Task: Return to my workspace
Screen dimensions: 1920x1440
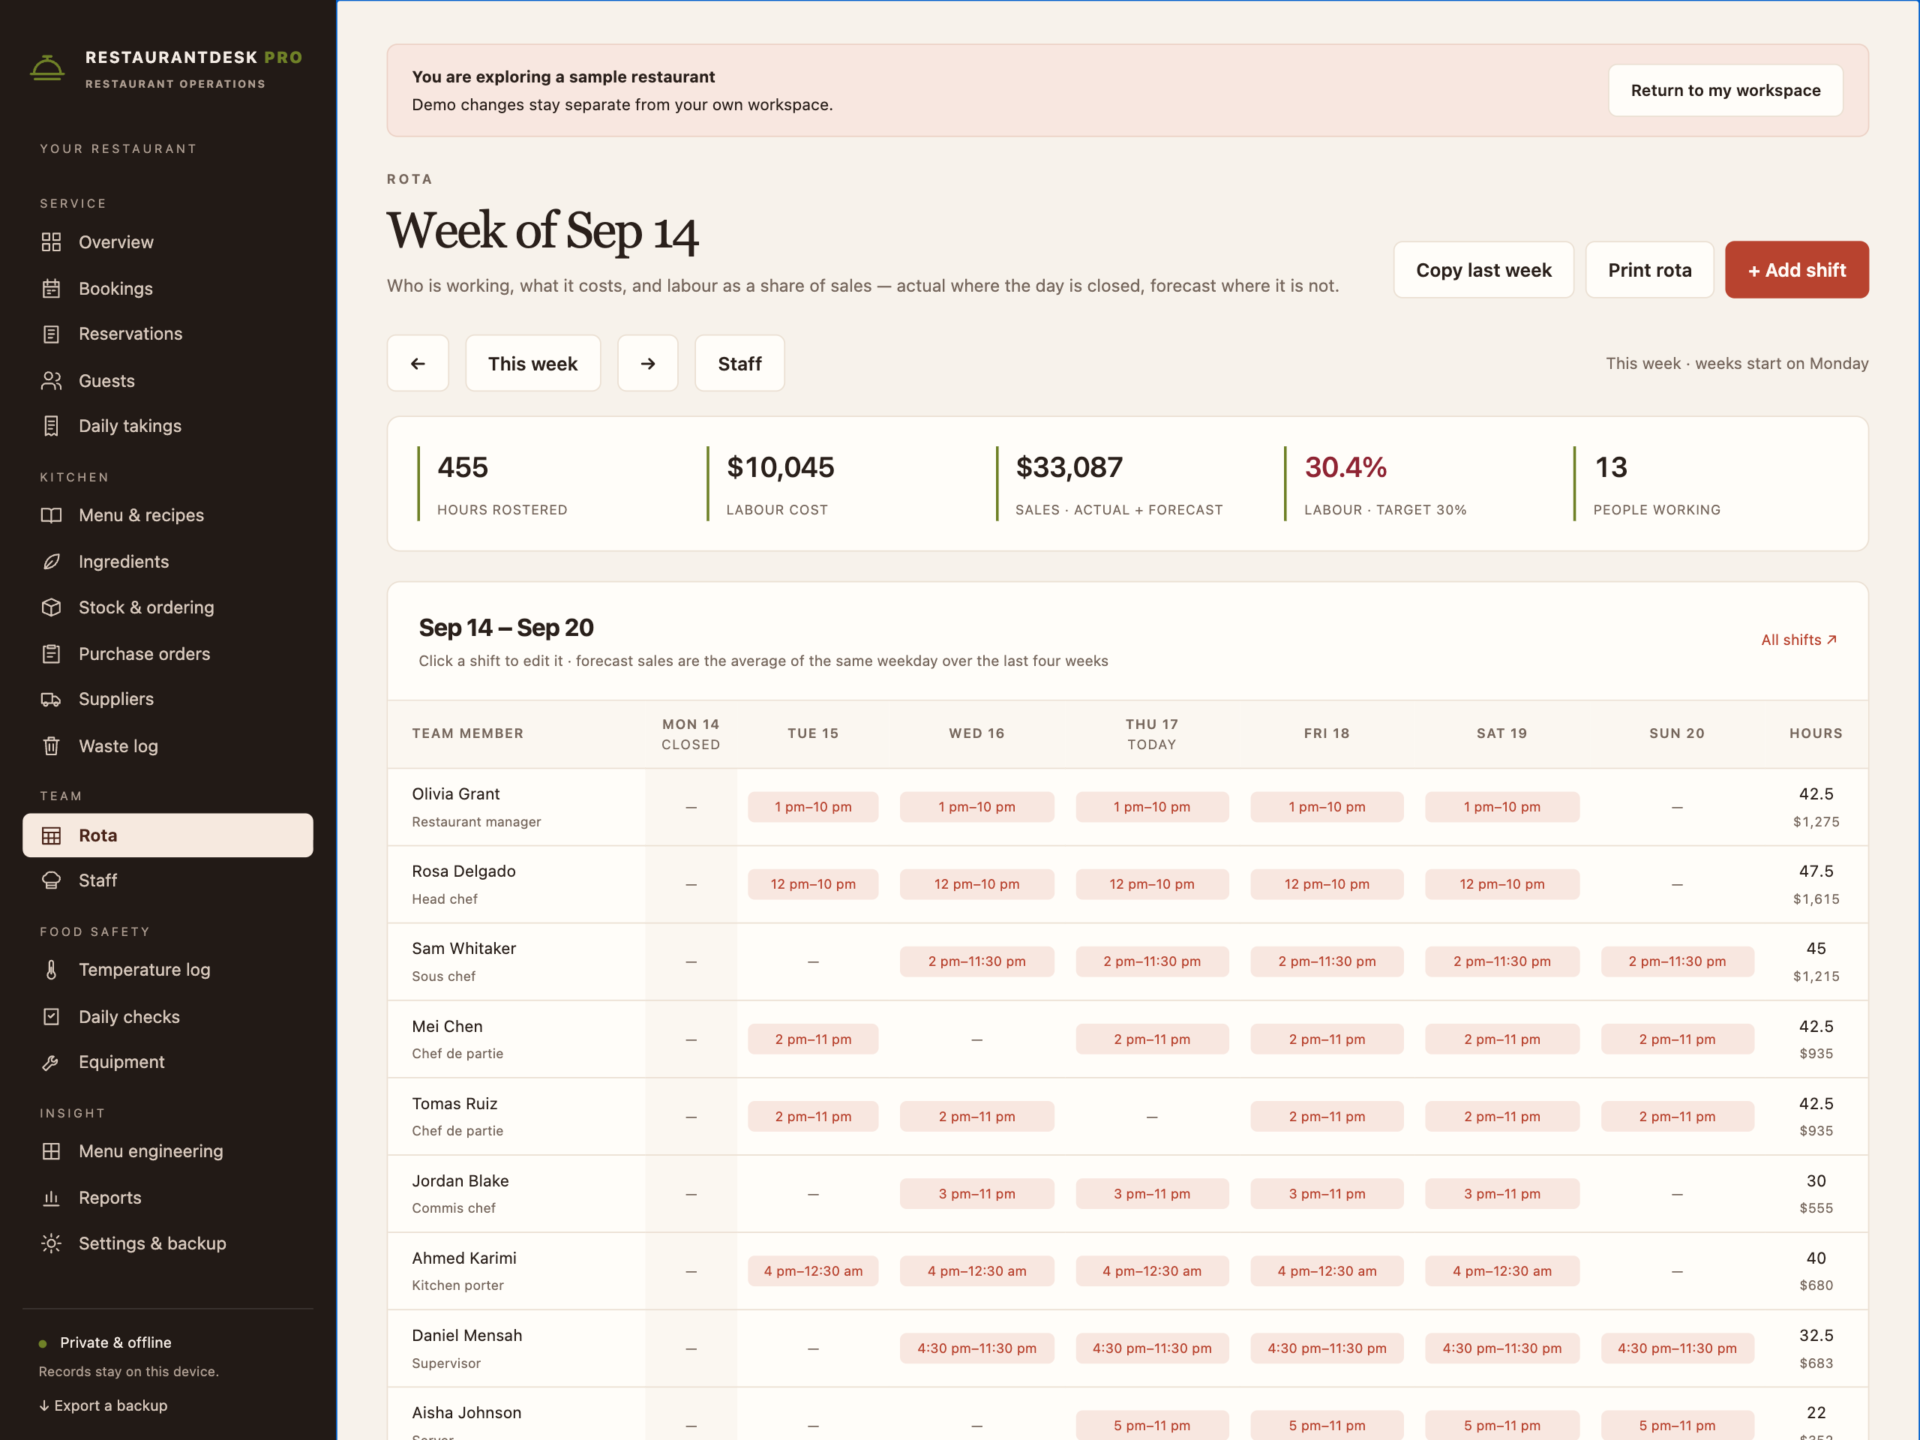Action: click(x=1726, y=90)
